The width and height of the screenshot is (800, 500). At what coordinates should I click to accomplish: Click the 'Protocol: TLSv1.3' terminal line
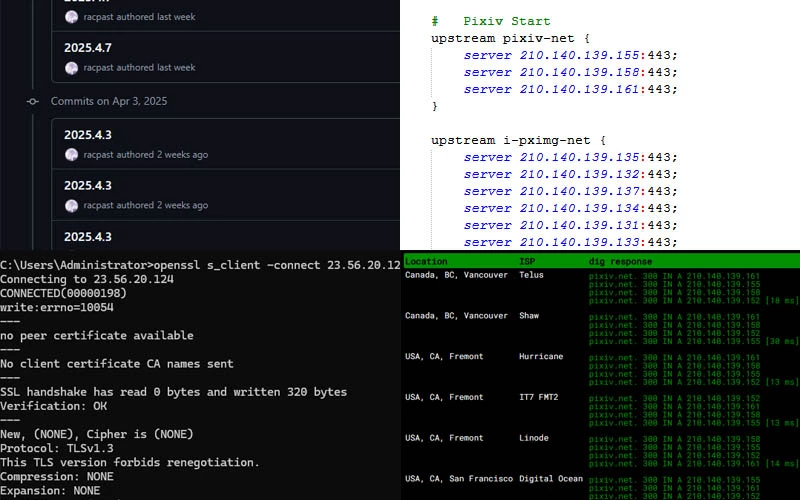pos(70,448)
